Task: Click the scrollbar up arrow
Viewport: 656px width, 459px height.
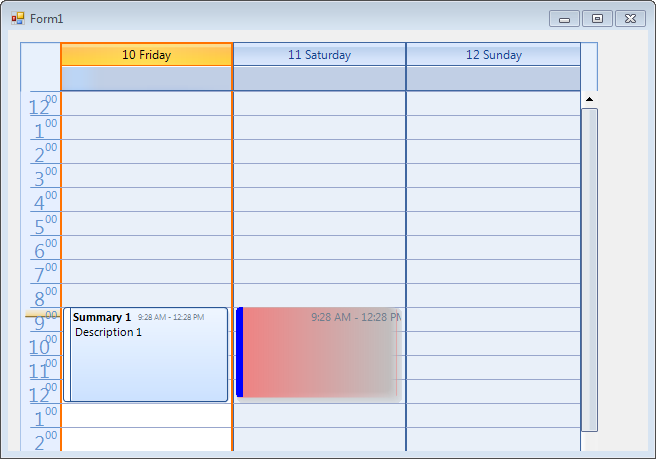Action: click(x=589, y=99)
